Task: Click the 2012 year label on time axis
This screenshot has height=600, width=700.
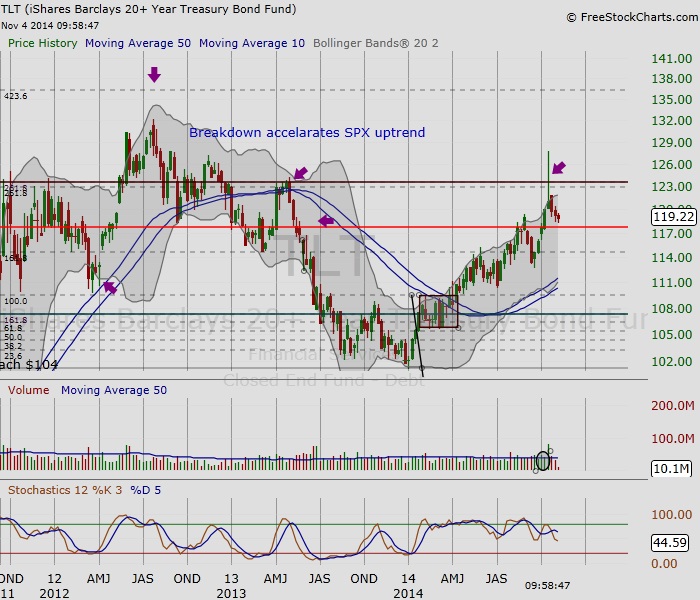Action: point(54,594)
